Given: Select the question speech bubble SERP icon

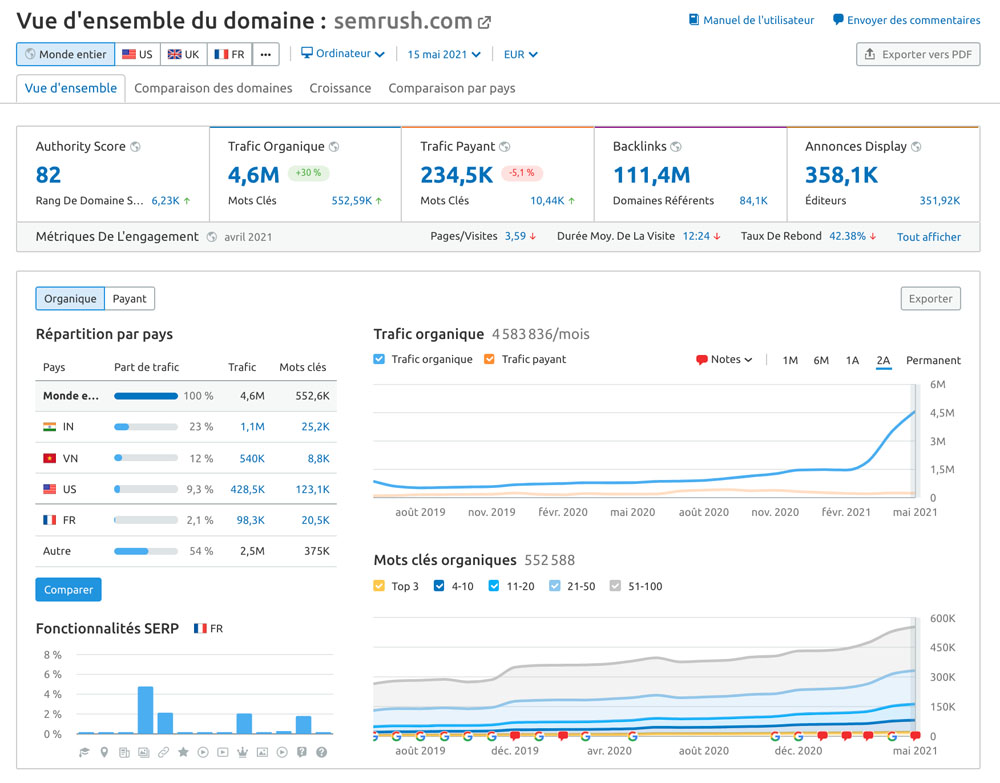Looking at the screenshot, I should [302, 752].
